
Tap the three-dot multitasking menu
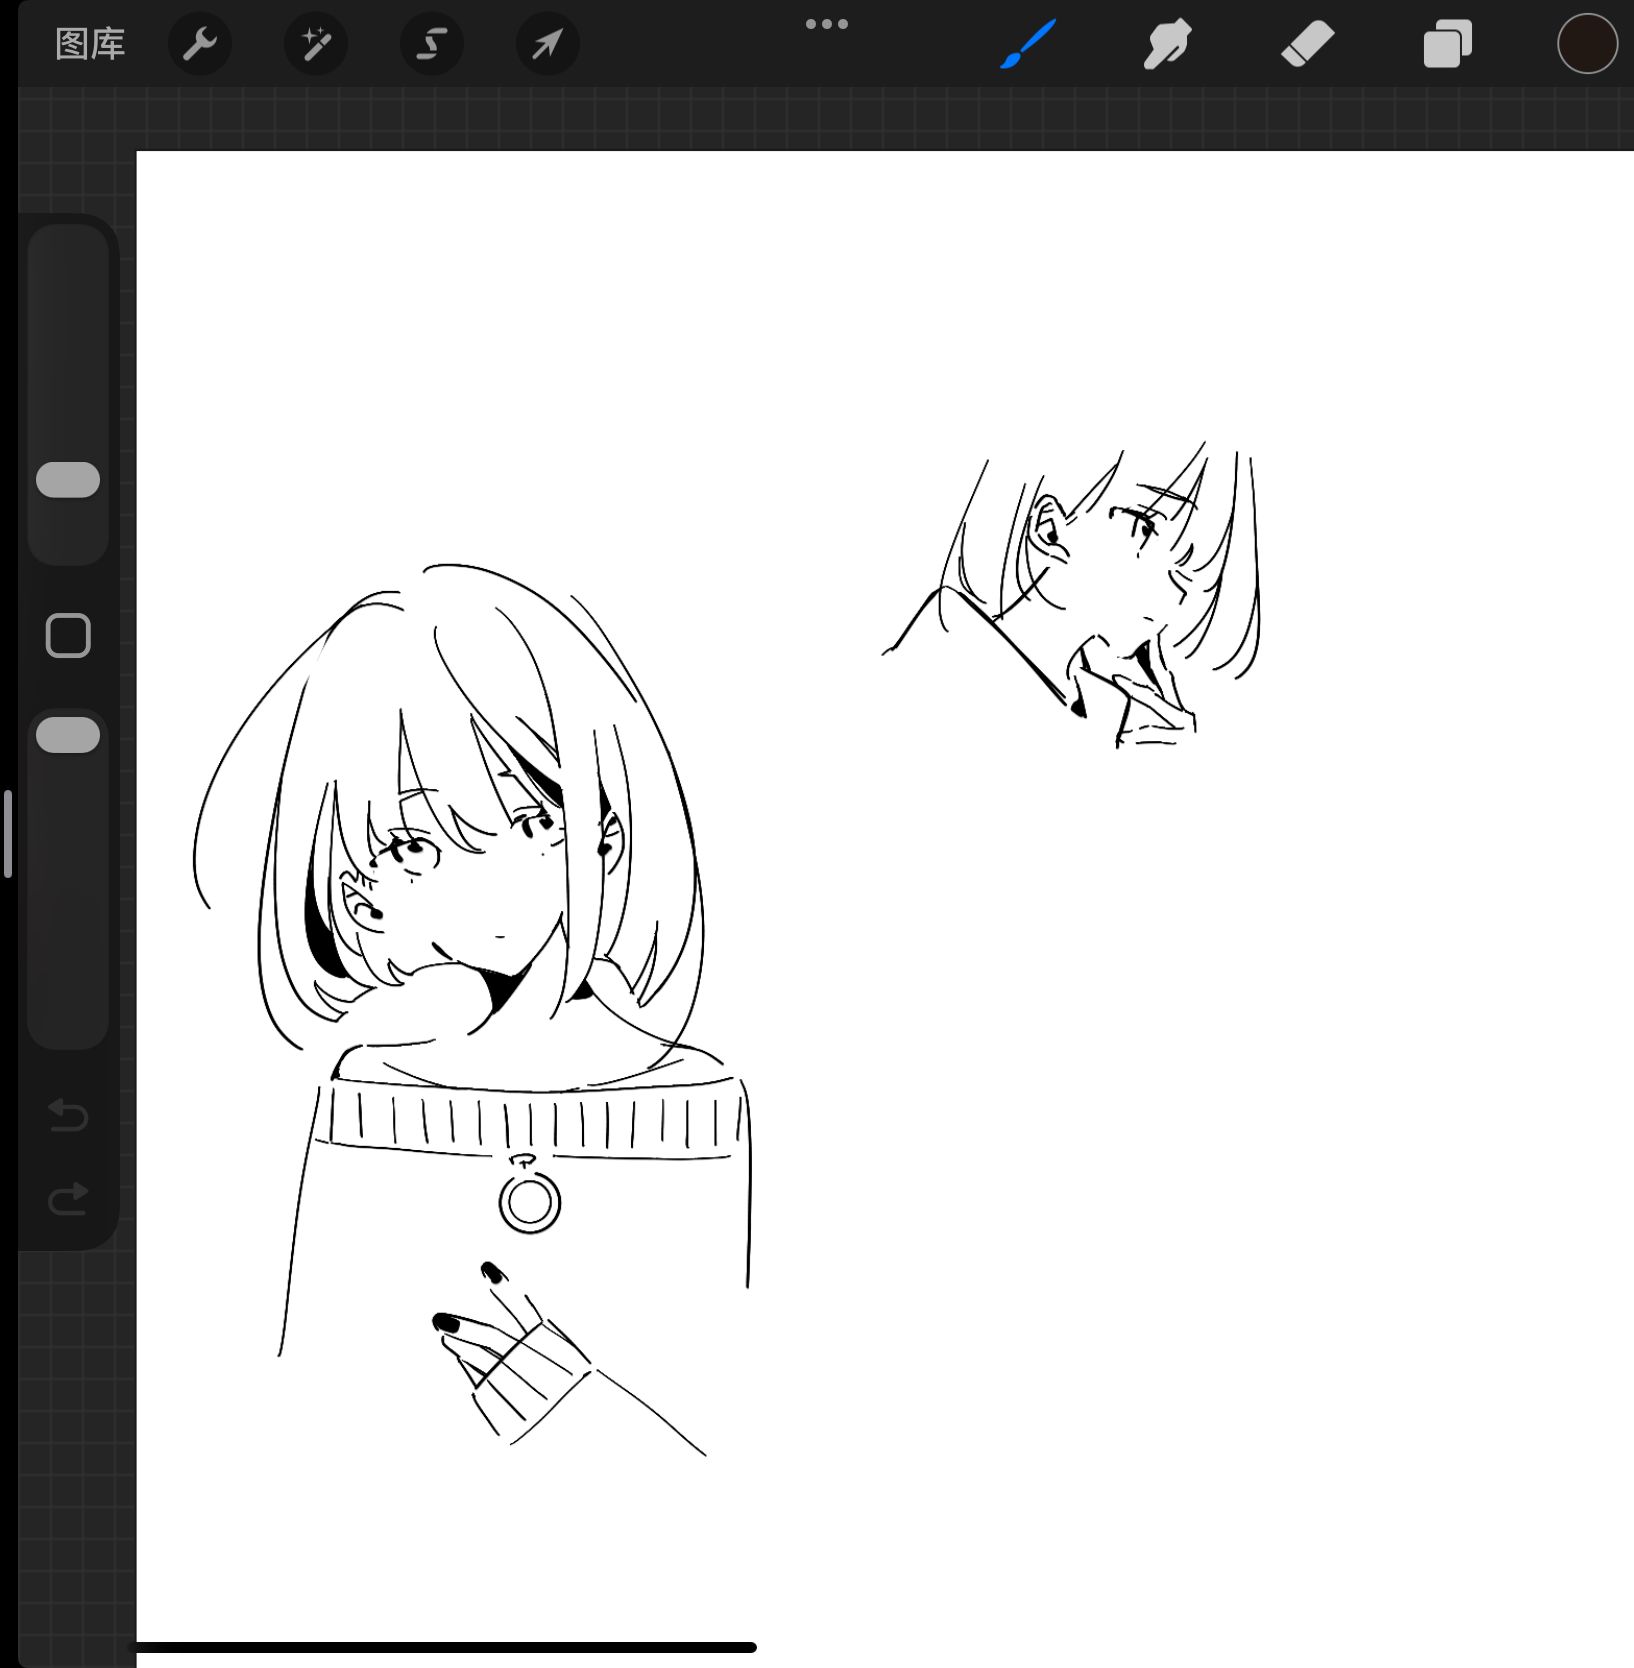tap(826, 24)
